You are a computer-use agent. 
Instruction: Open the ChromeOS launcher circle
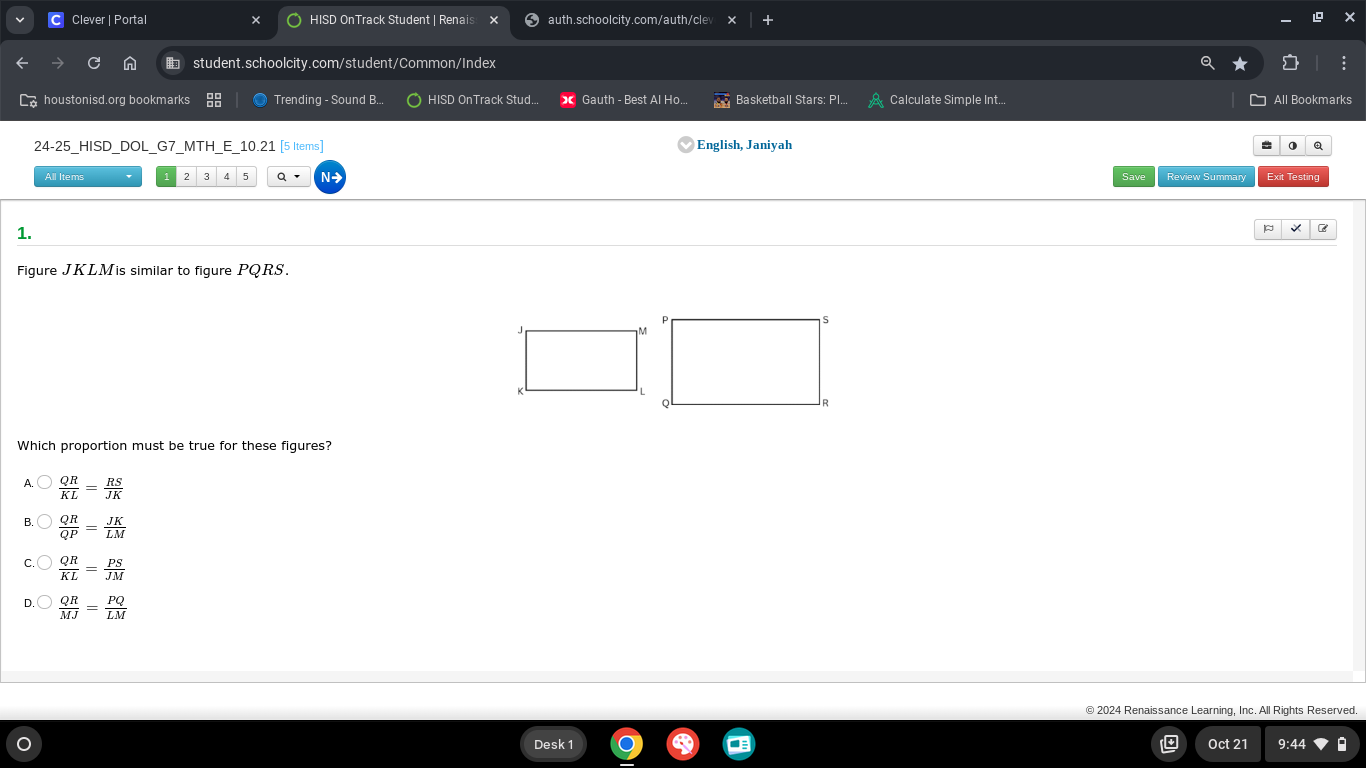point(24,744)
